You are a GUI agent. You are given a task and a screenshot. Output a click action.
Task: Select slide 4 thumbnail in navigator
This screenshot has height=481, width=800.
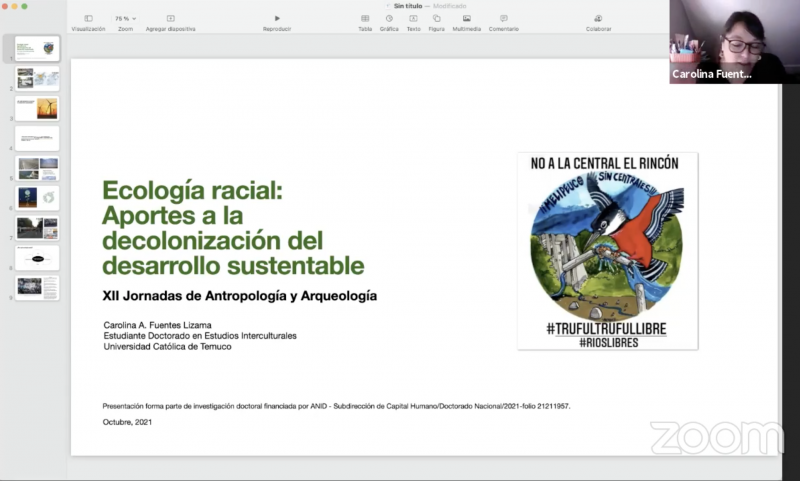tap(37, 138)
